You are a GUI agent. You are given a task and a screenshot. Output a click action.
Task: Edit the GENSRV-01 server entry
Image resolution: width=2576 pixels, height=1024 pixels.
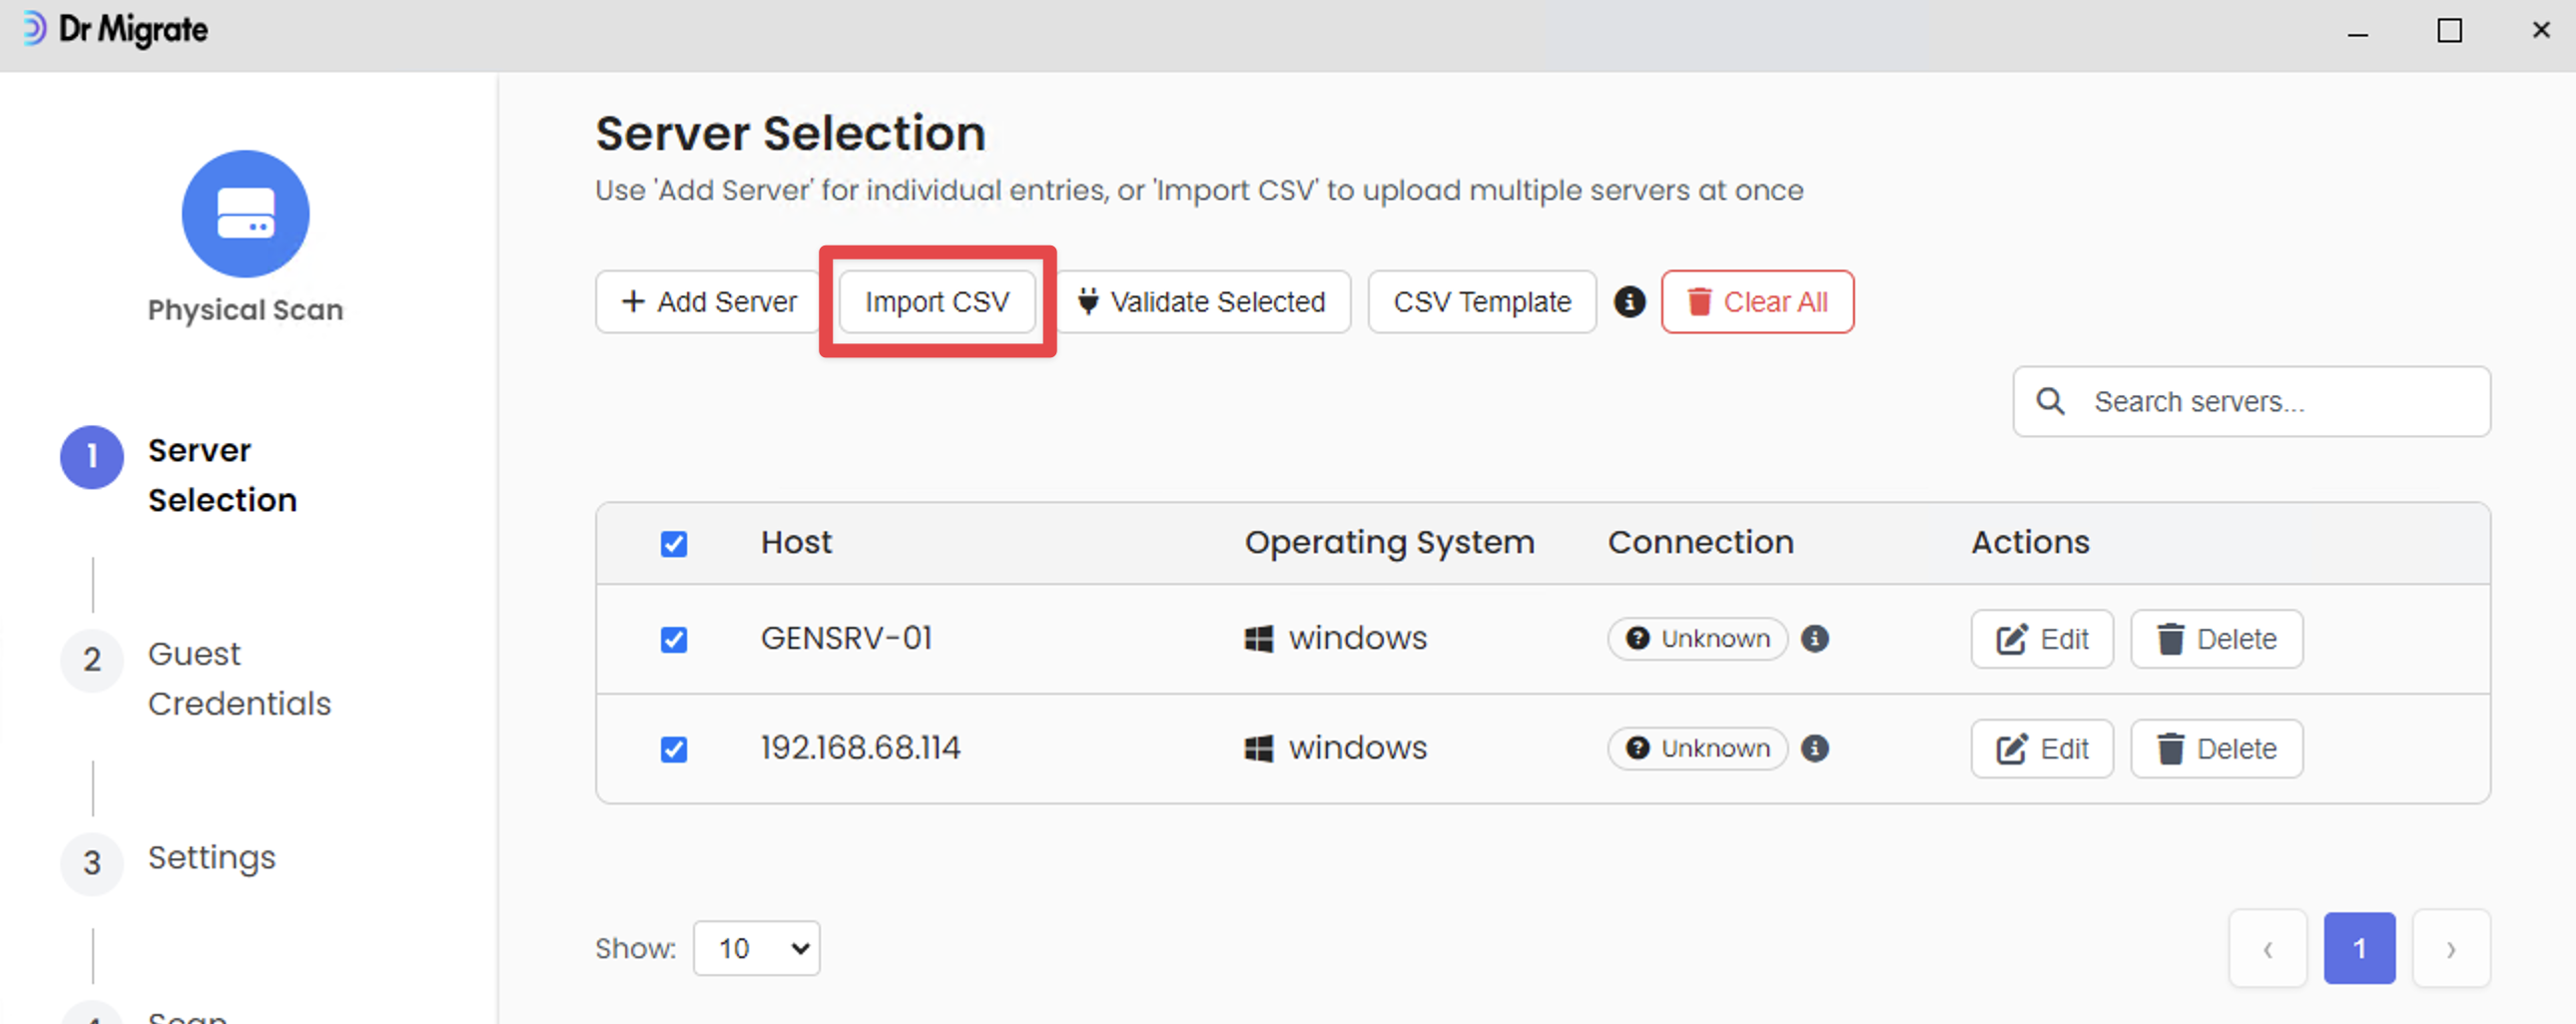(x=2041, y=639)
